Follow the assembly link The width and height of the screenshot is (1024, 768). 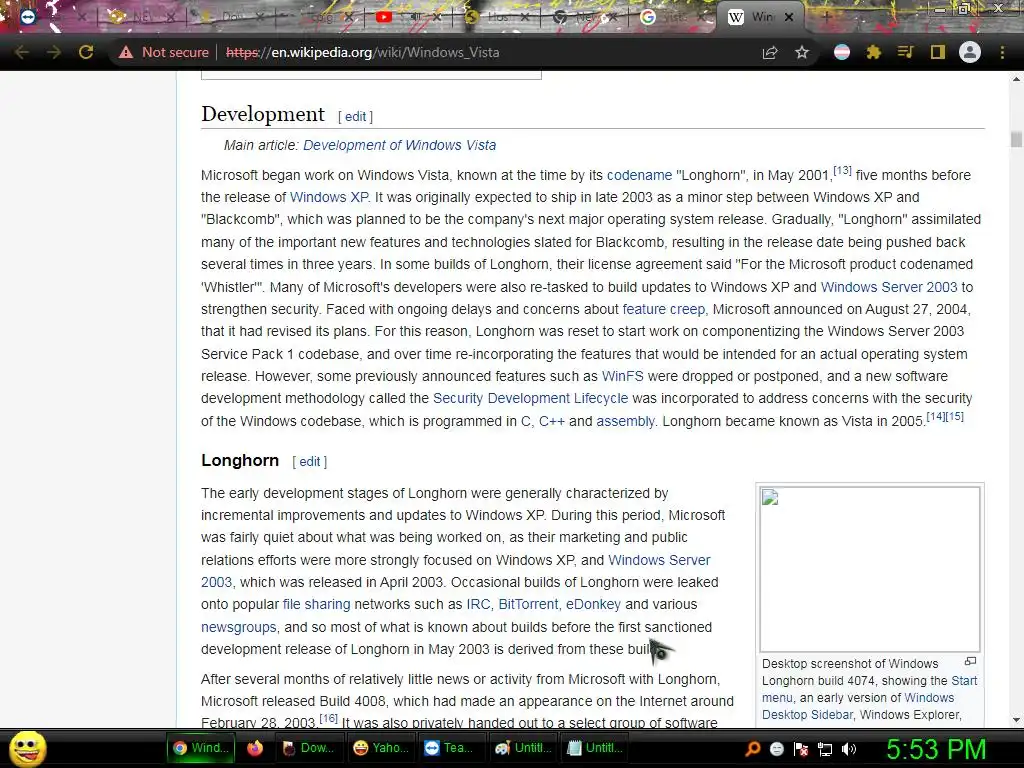(x=625, y=421)
